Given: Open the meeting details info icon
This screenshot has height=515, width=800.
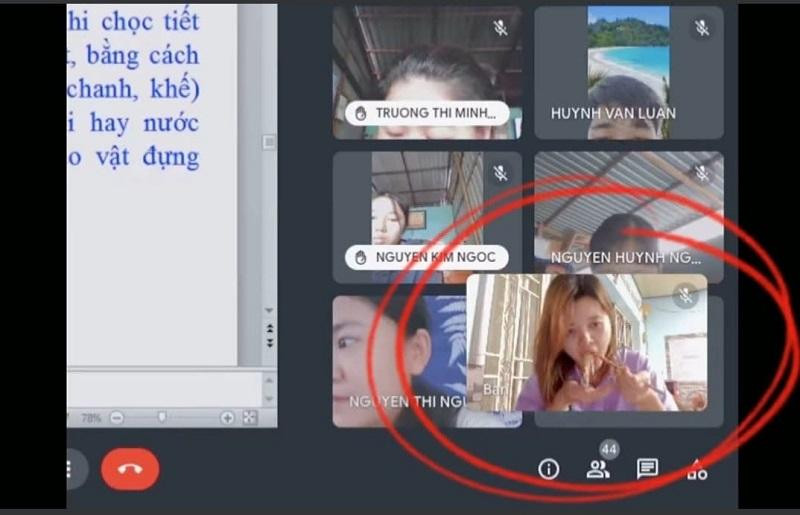Looking at the screenshot, I should (548, 469).
